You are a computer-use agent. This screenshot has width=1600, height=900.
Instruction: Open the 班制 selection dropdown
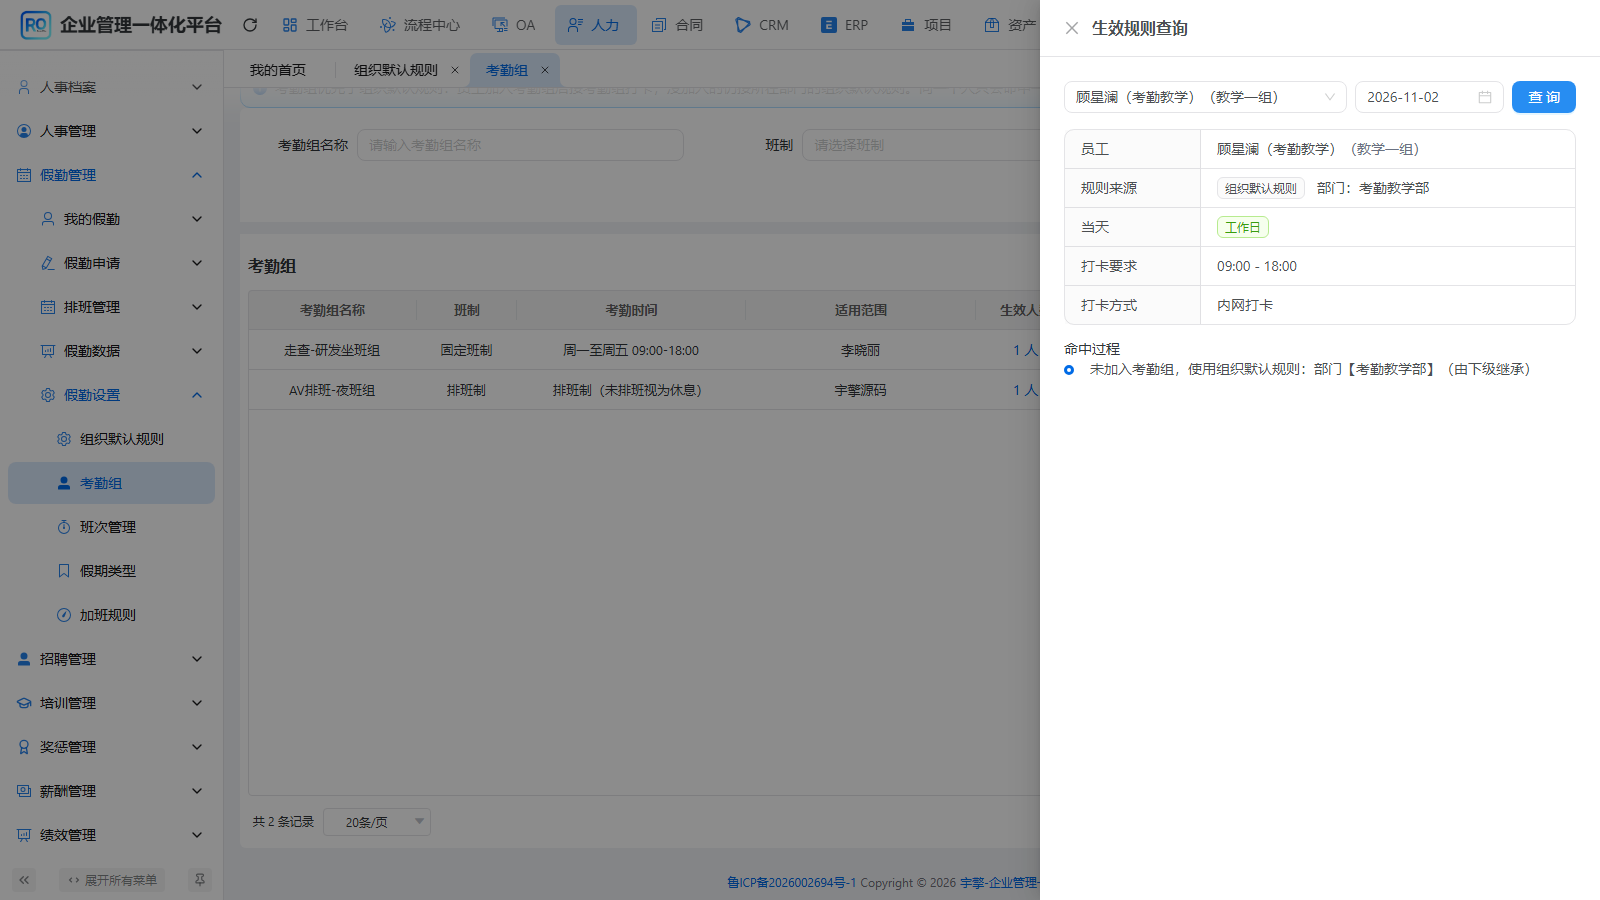tap(921, 145)
